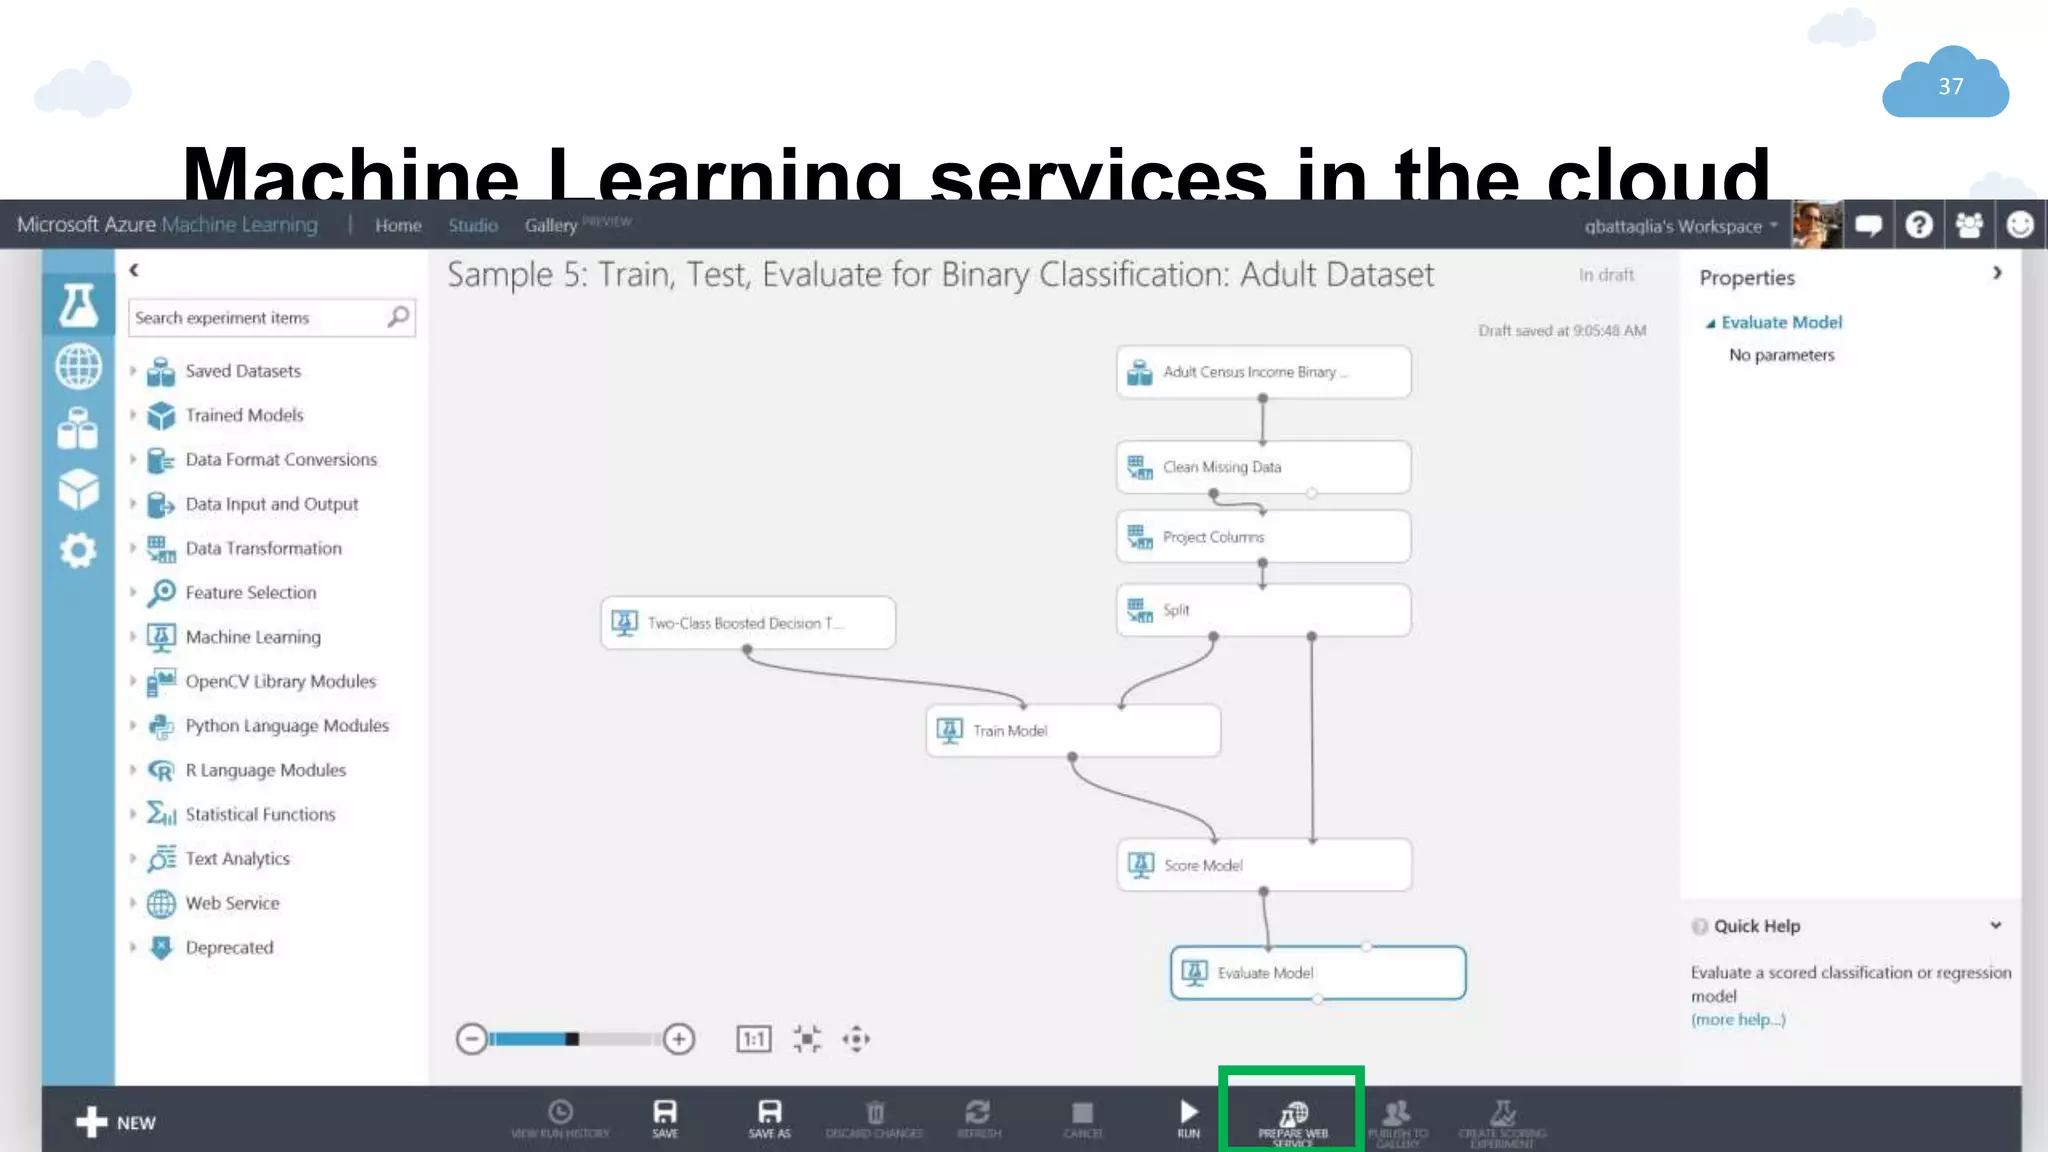Select the Split module
This screenshot has height=1152, width=2048.
point(1263,610)
